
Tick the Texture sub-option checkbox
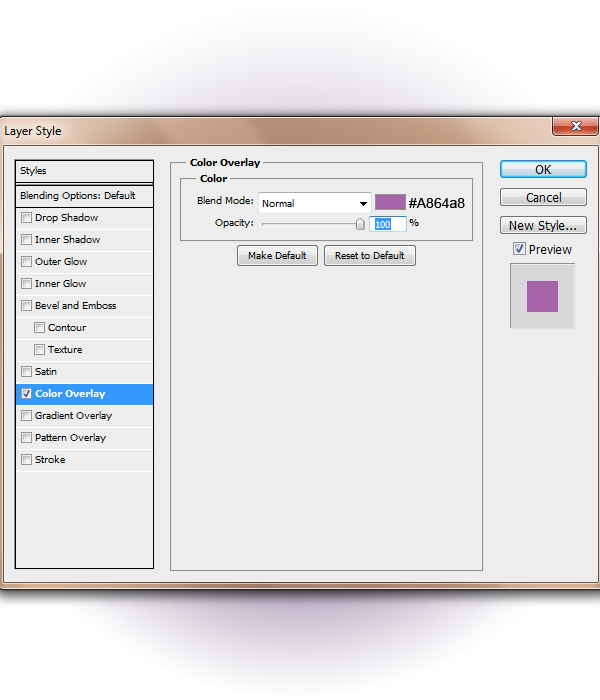(39, 350)
